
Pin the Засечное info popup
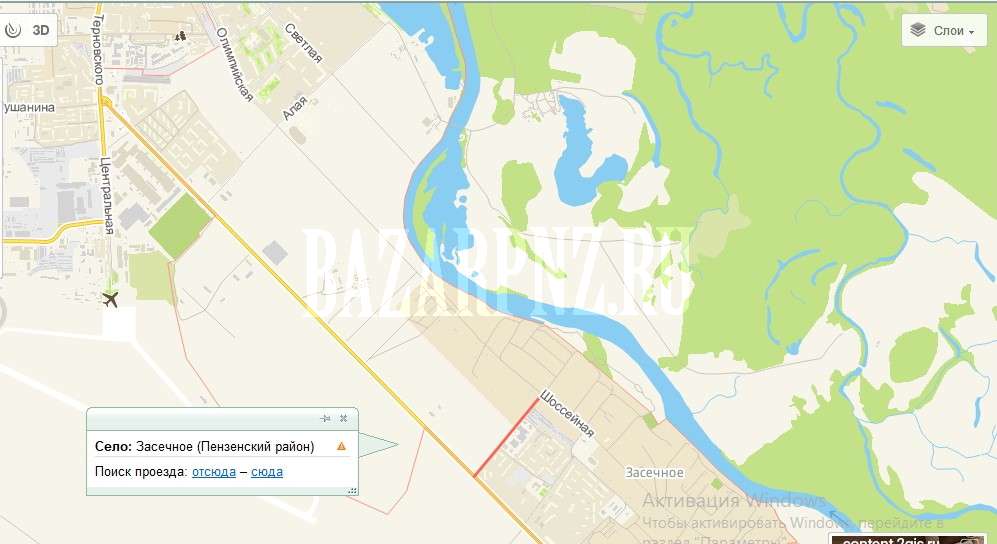(326, 418)
